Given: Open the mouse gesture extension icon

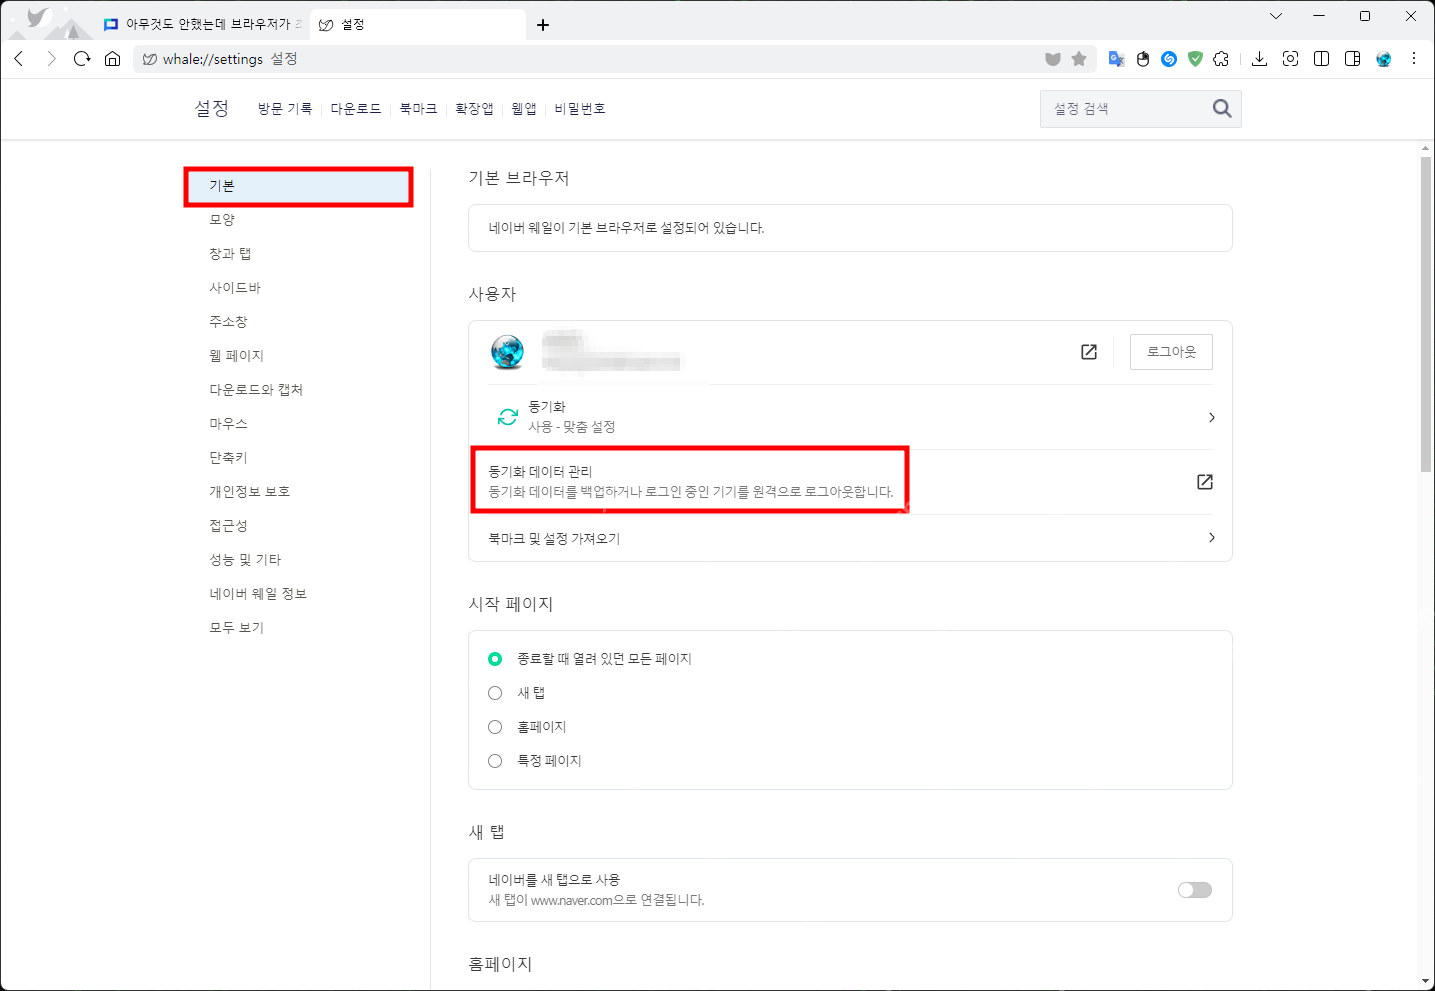Looking at the screenshot, I should tap(1143, 59).
